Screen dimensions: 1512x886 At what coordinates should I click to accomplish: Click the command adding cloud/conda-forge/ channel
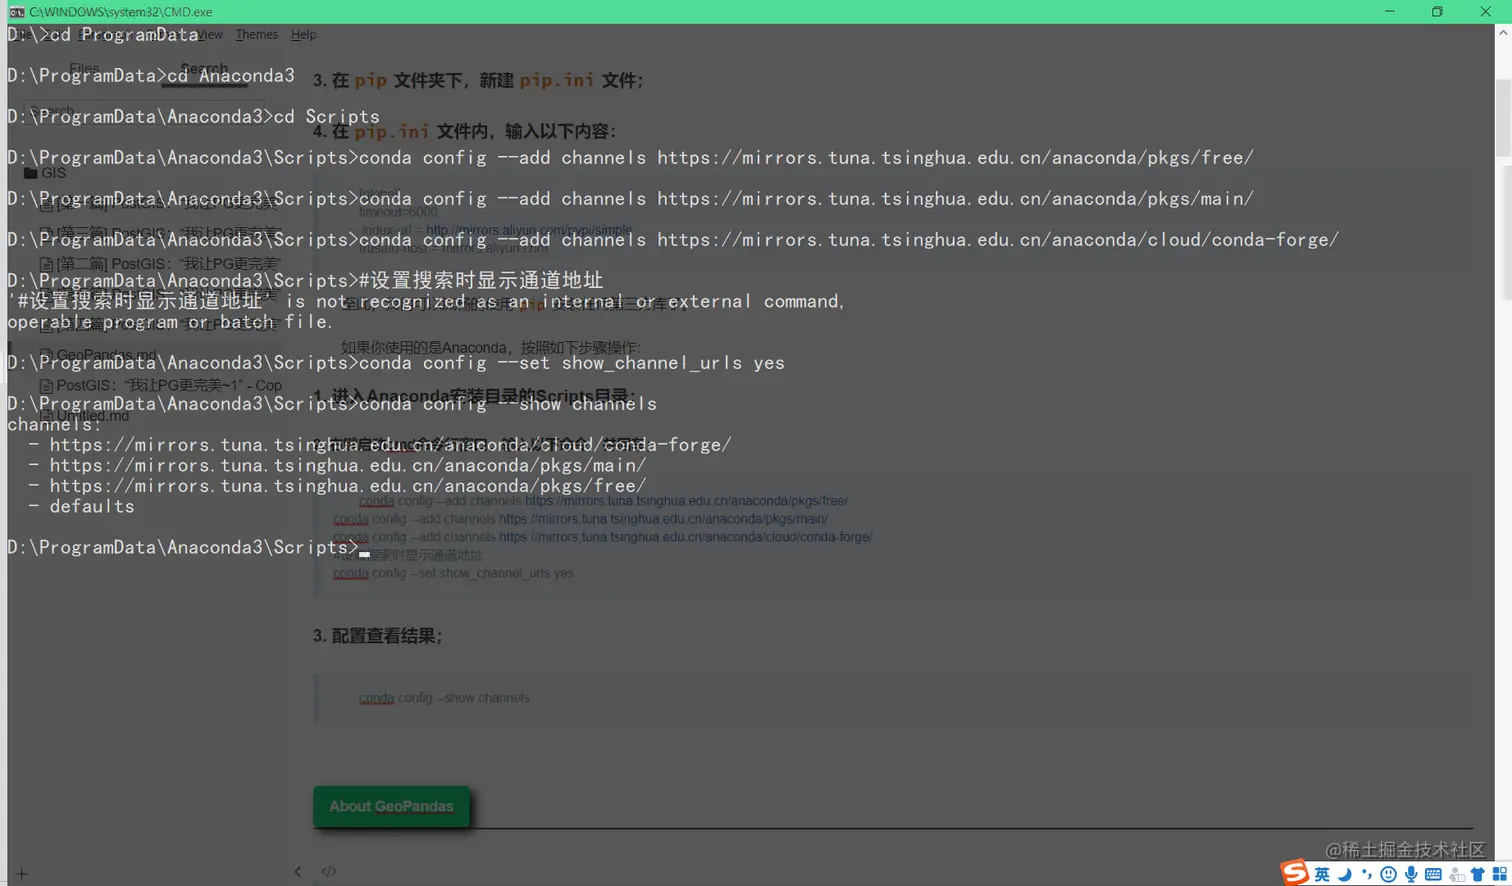click(673, 240)
